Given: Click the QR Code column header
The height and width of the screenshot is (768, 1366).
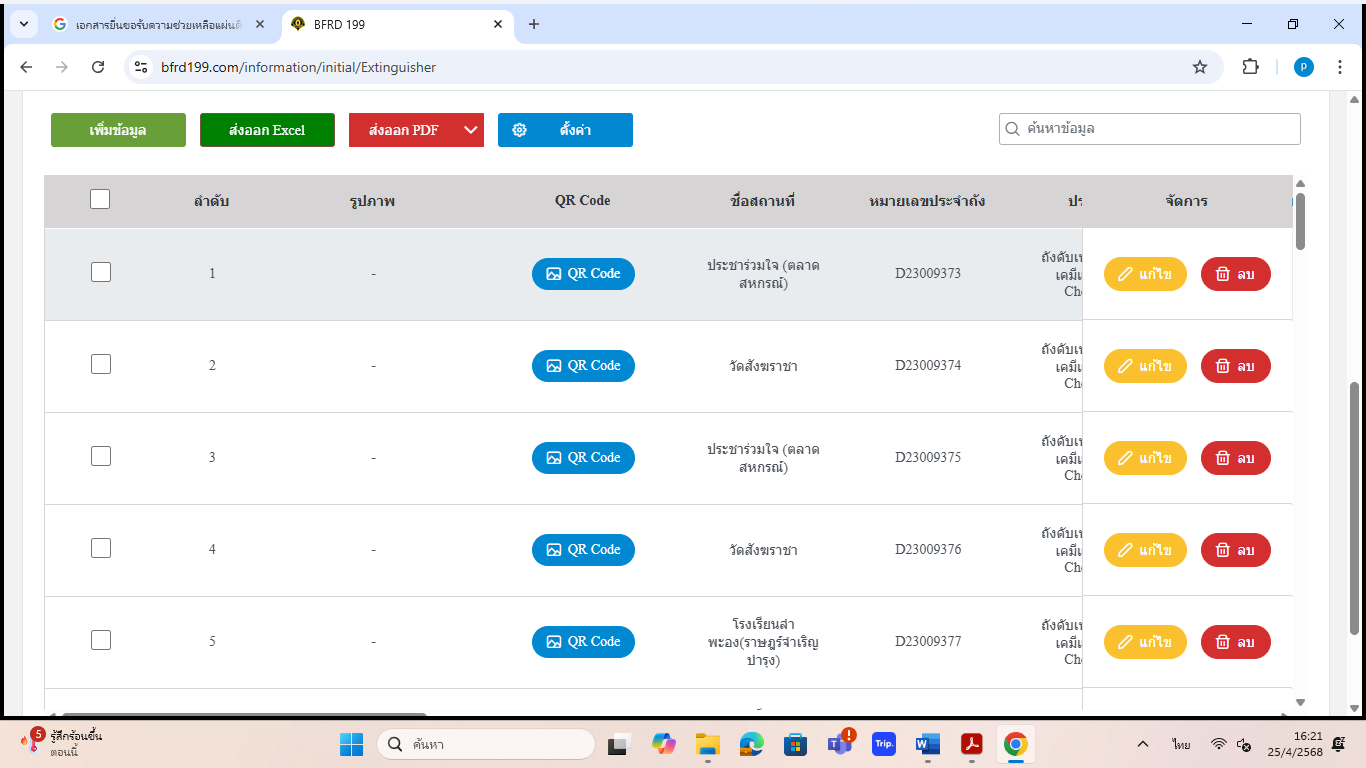Looking at the screenshot, I should click(583, 201).
